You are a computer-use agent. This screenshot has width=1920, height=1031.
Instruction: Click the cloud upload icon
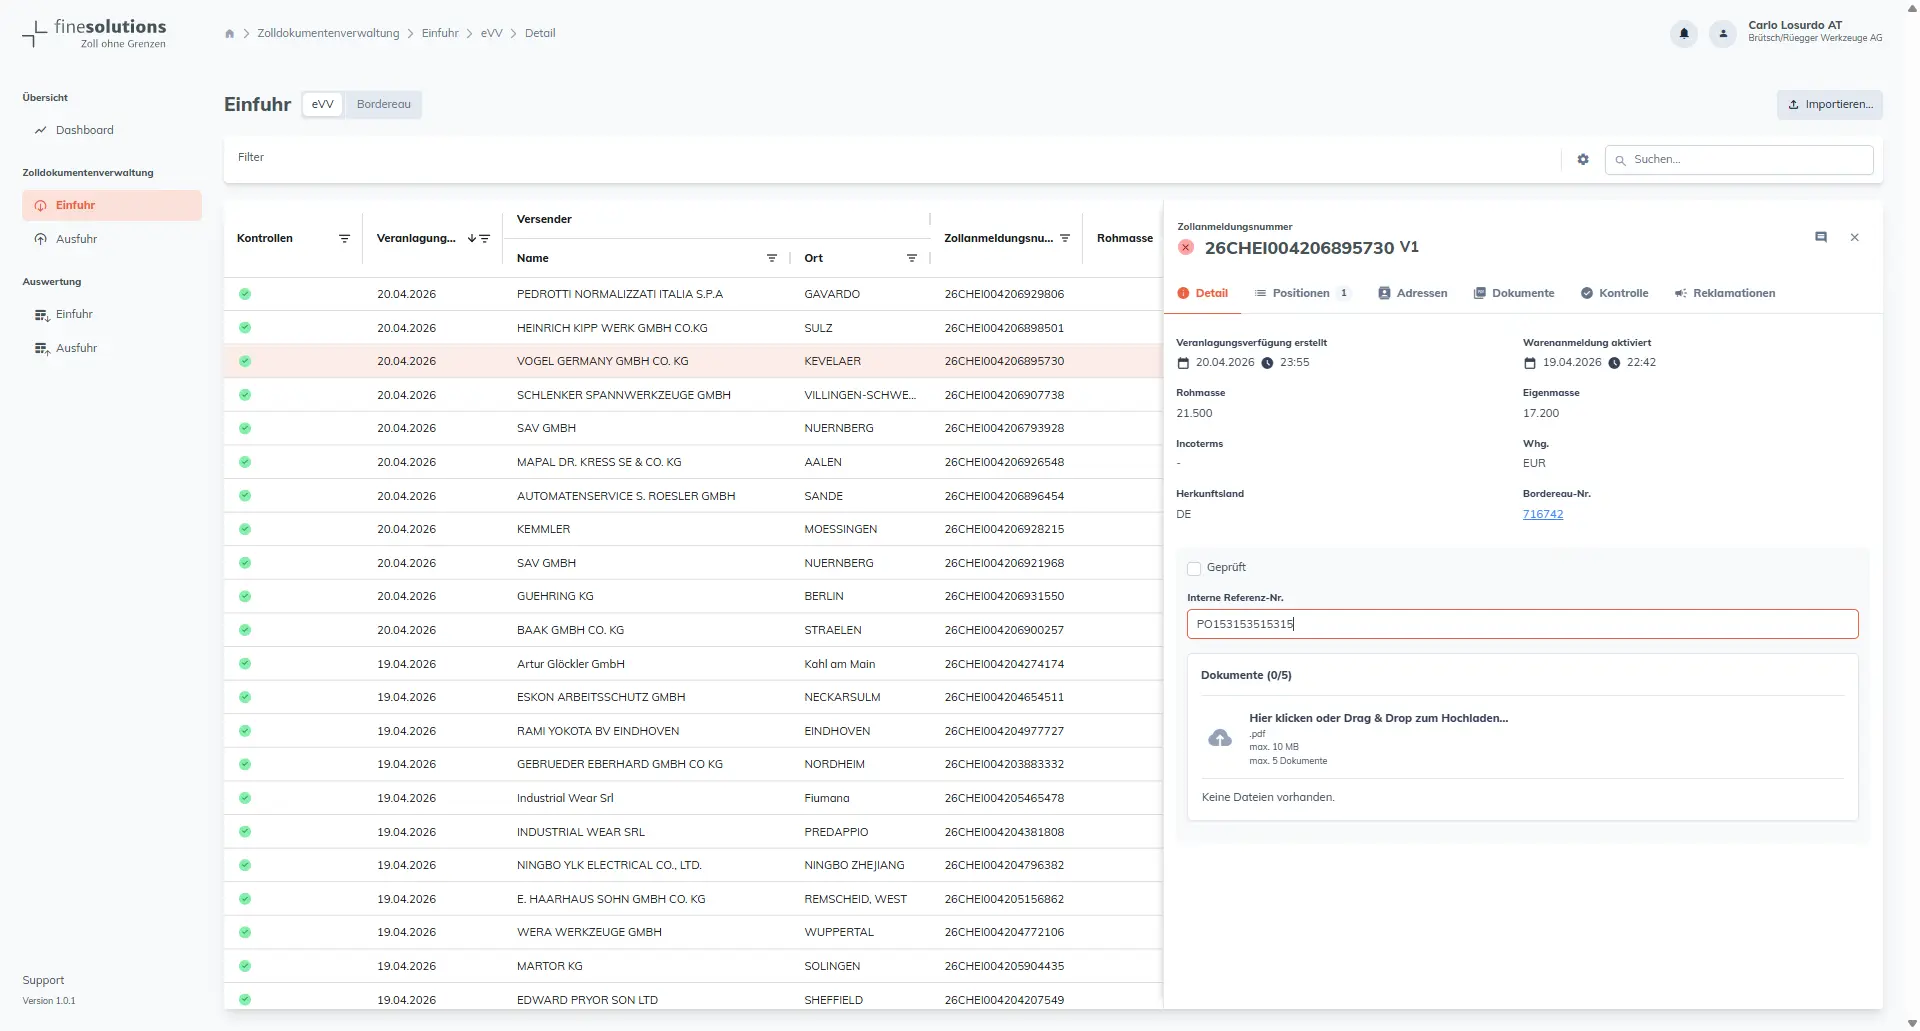coord(1220,738)
